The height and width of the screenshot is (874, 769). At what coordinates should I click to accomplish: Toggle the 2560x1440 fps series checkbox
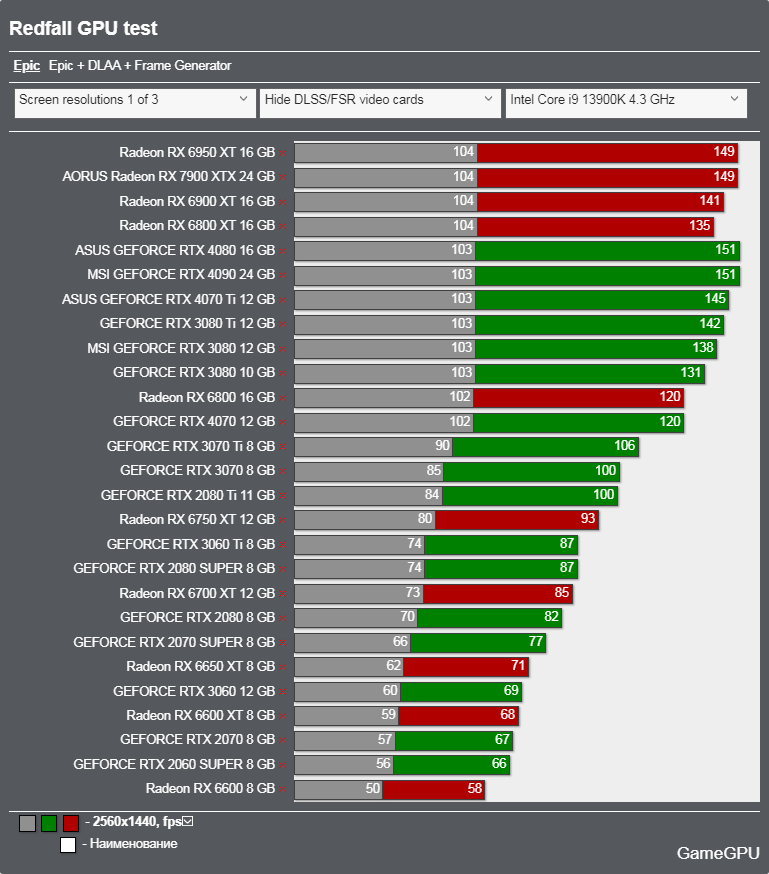[x=188, y=821]
